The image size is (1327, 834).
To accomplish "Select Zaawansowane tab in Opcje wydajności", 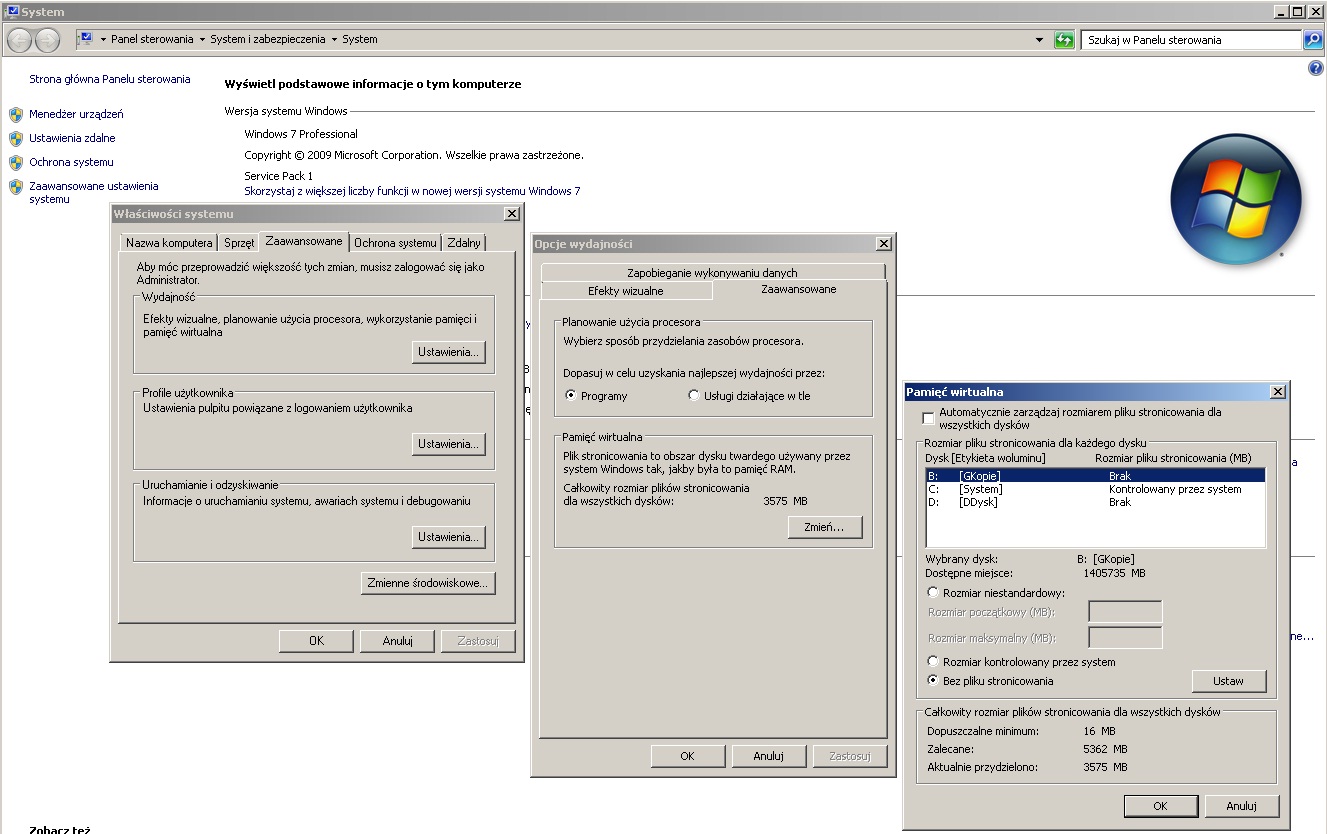I will pyautogui.click(x=799, y=289).
